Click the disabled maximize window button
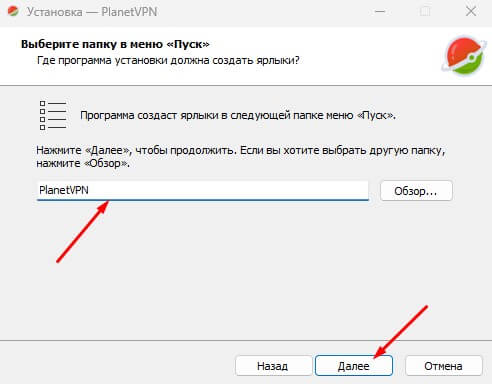Screen dimensions: 492x384 tap(425, 11)
